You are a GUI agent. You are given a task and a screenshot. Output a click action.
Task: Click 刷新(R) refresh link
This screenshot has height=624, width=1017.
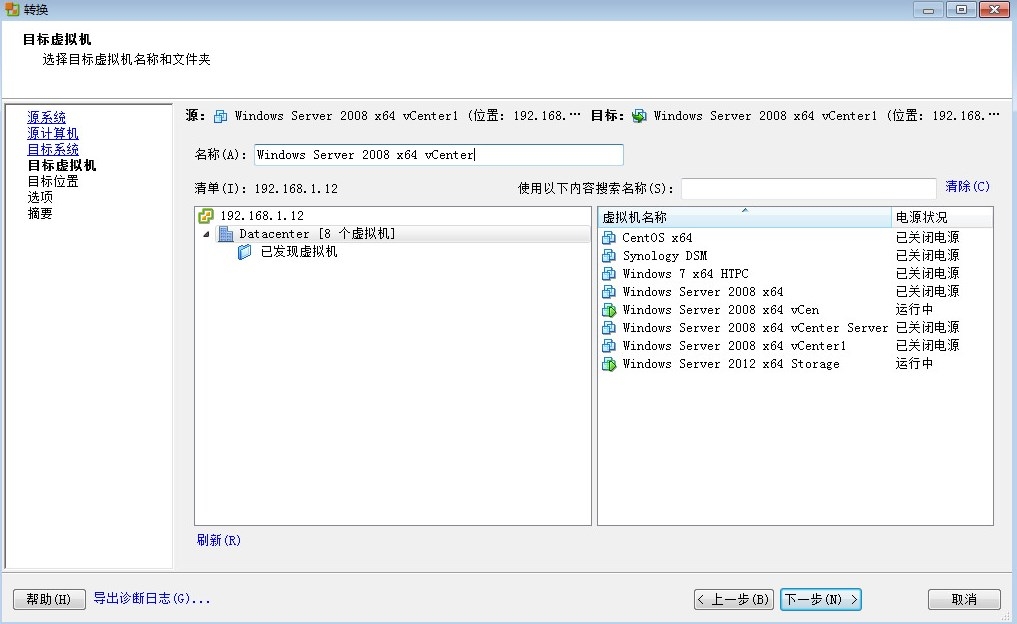tap(219, 540)
